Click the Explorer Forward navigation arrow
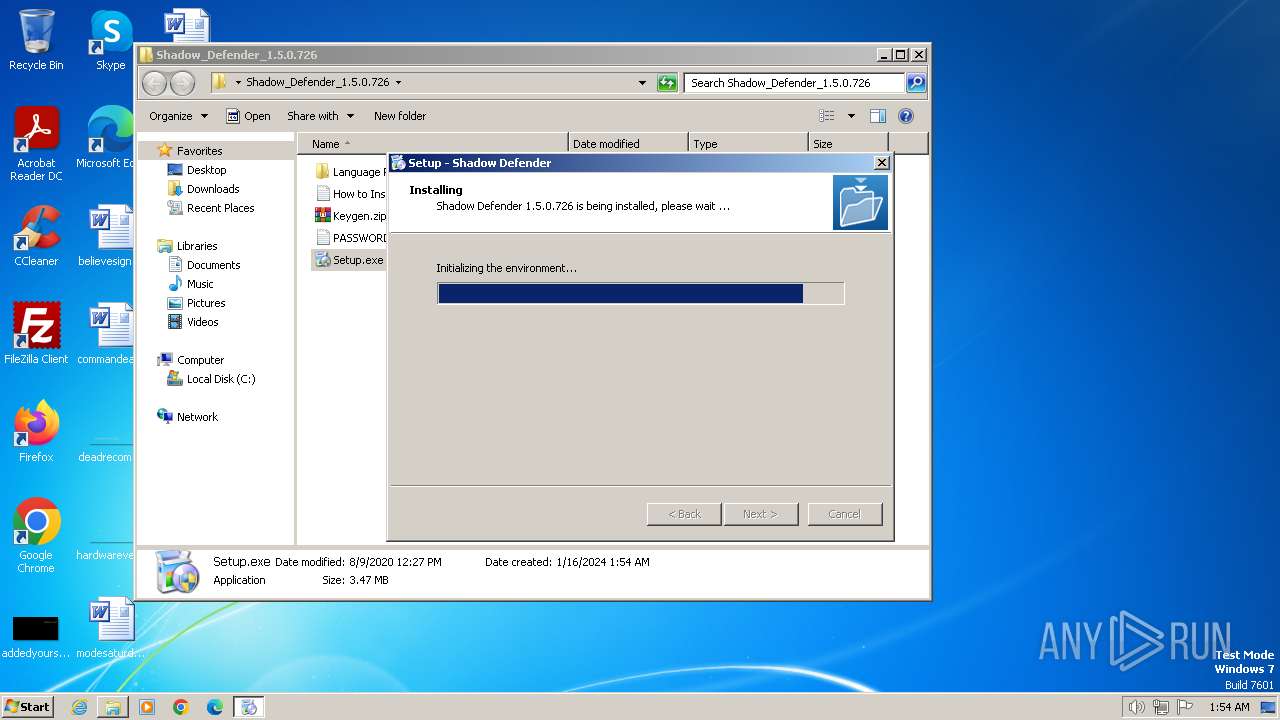Viewport: 1280px width, 720px height. tap(182, 83)
